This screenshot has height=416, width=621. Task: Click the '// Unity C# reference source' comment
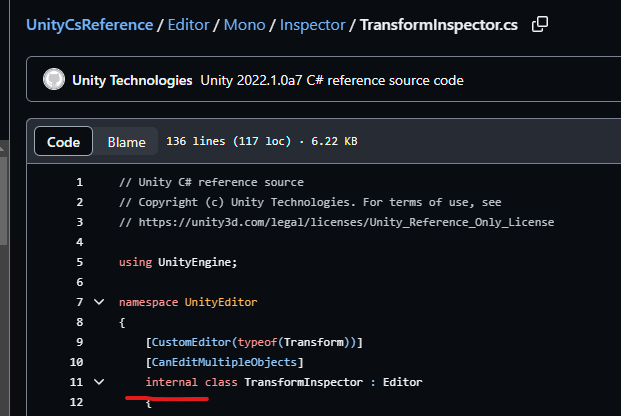tap(211, 182)
